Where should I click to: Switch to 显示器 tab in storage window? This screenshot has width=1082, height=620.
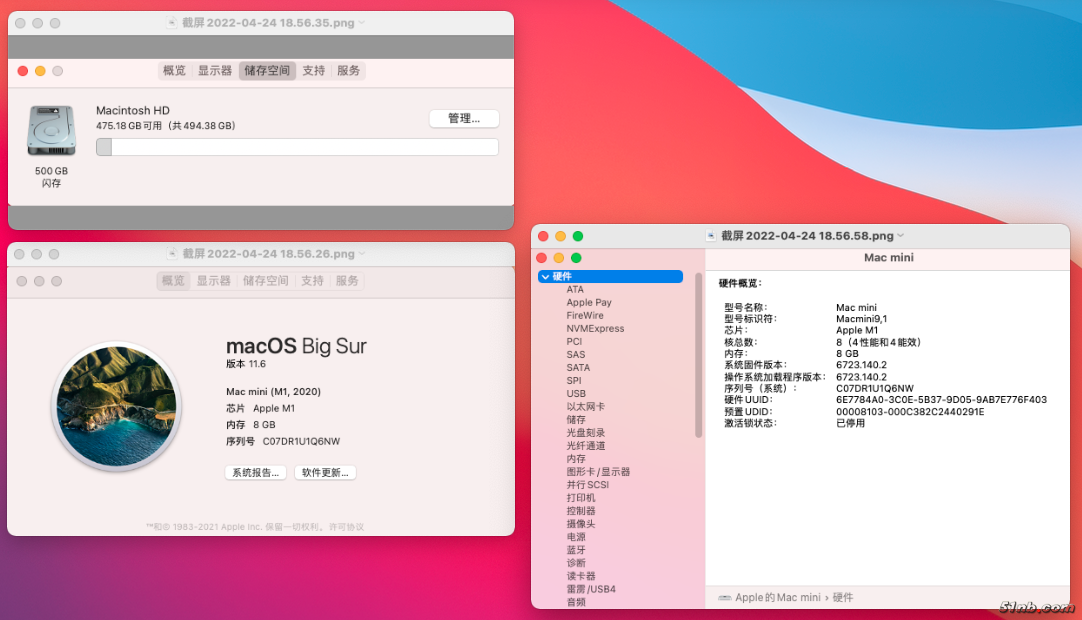215,70
